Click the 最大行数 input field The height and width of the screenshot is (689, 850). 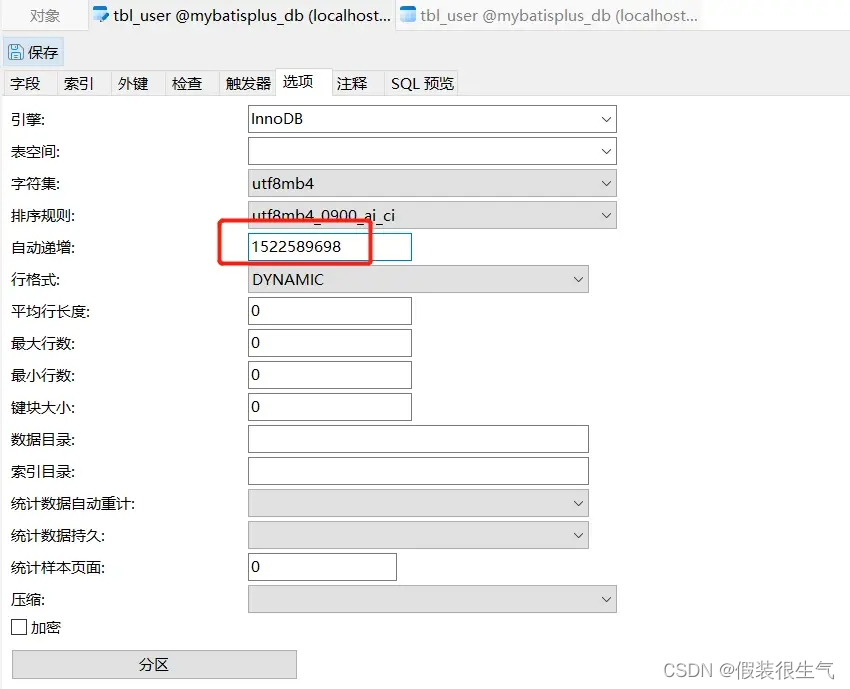tap(330, 343)
